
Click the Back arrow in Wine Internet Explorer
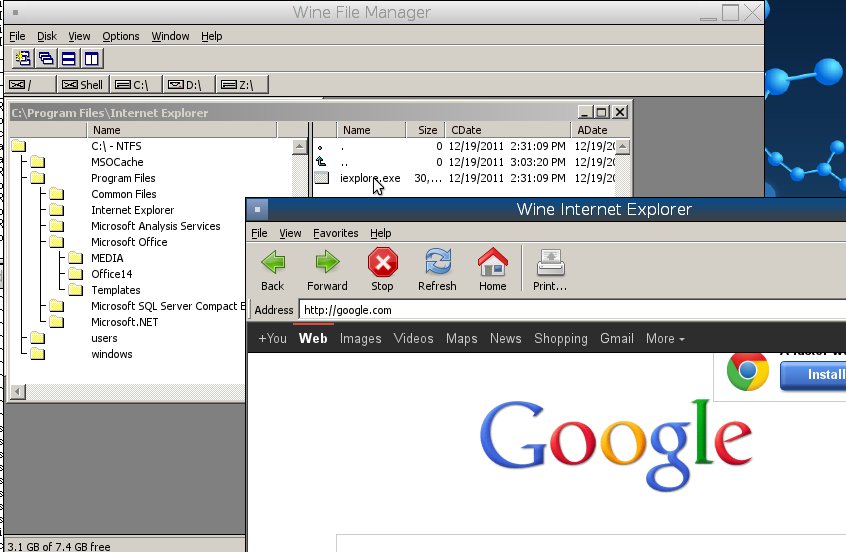272,262
